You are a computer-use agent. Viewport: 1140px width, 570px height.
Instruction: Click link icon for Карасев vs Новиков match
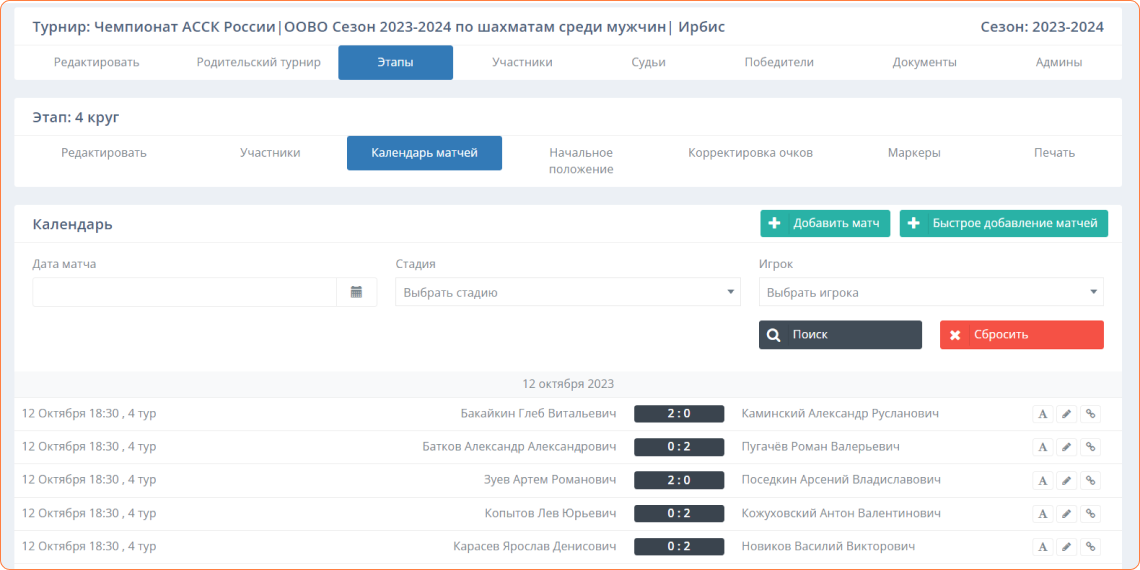pos(1091,547)
